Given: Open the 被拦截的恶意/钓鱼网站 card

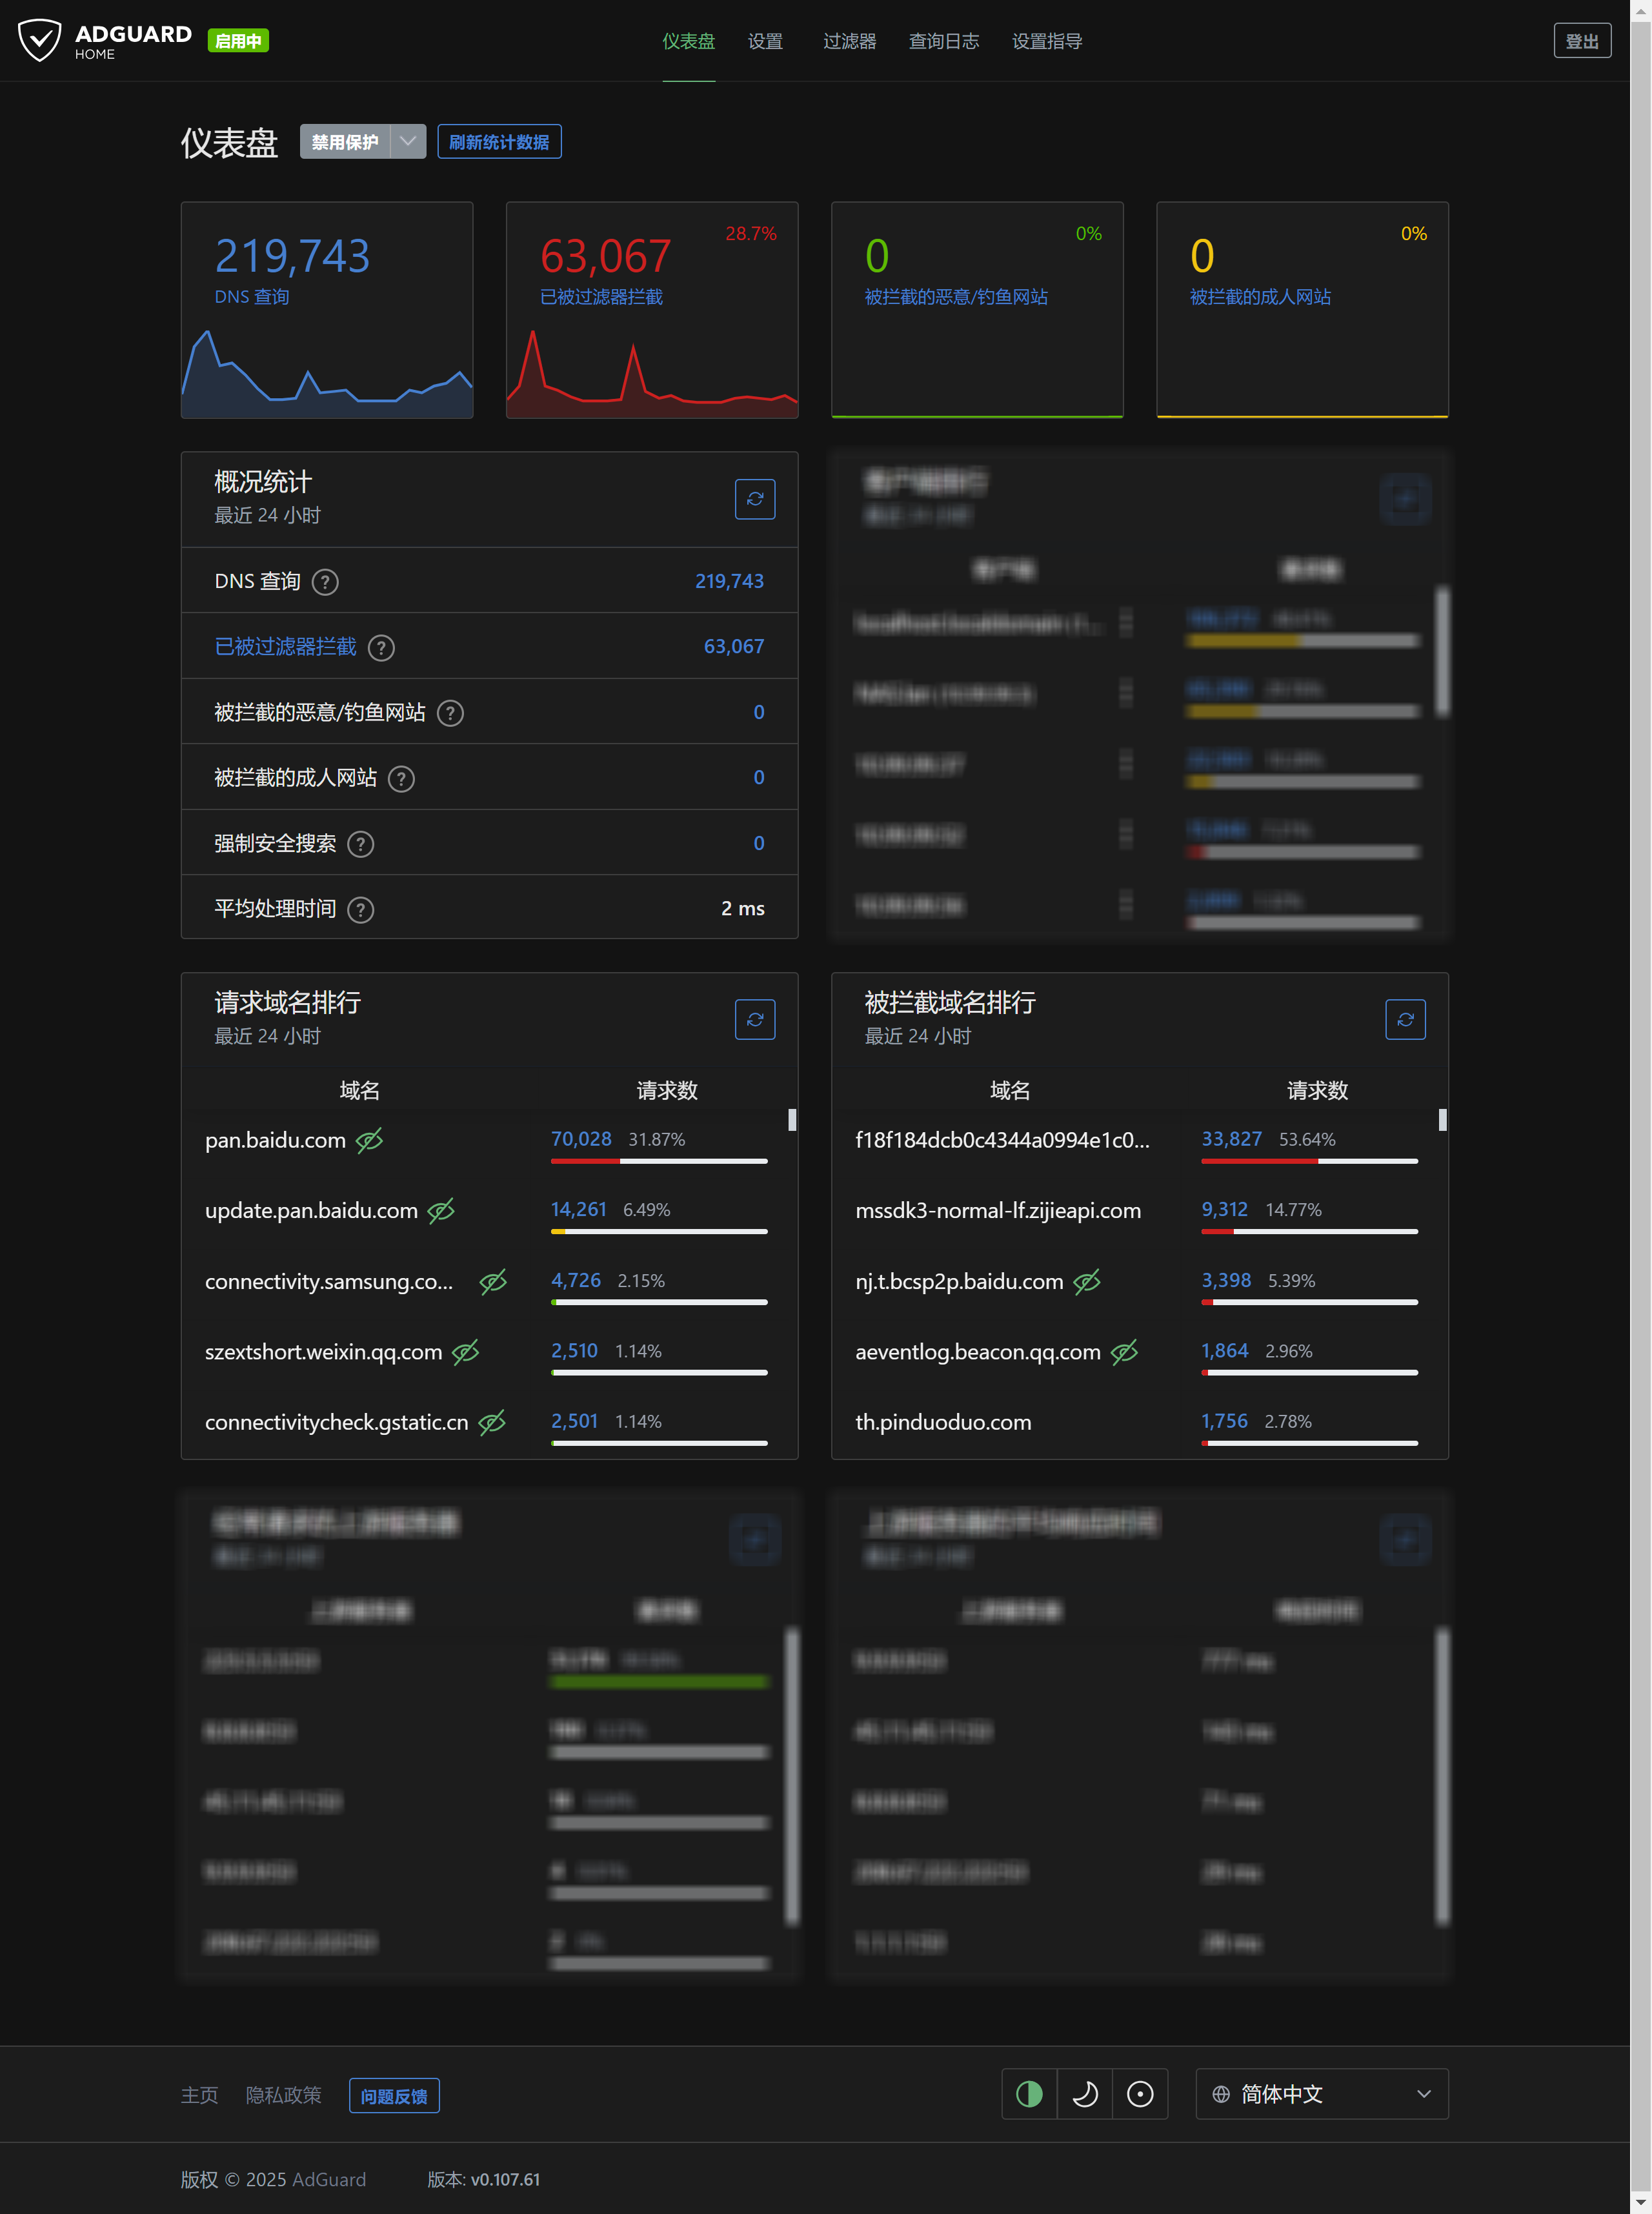Looking at the screenshot, I should click(x=977, y=310).
